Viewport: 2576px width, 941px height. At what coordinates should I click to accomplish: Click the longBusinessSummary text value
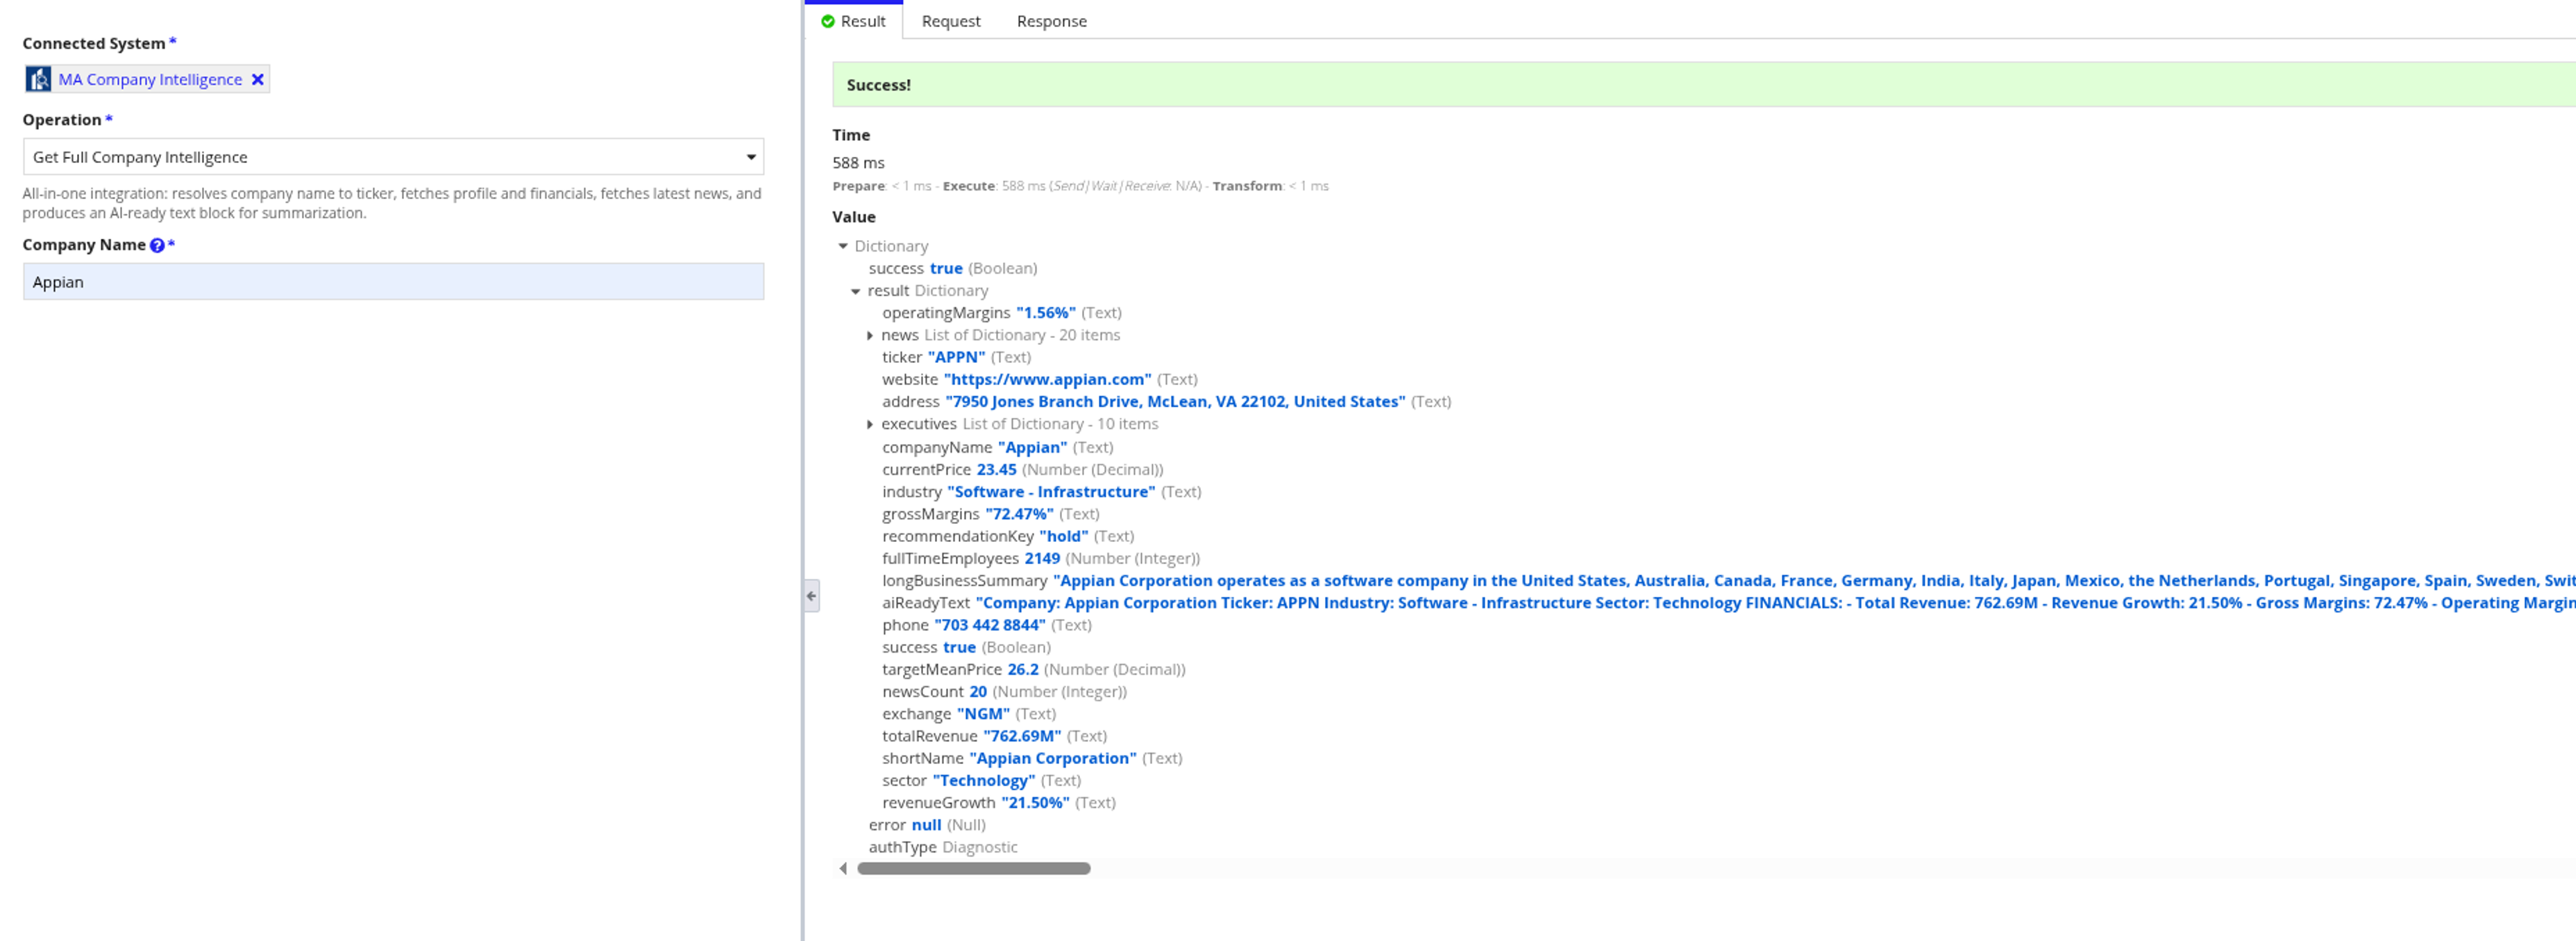1814,580
